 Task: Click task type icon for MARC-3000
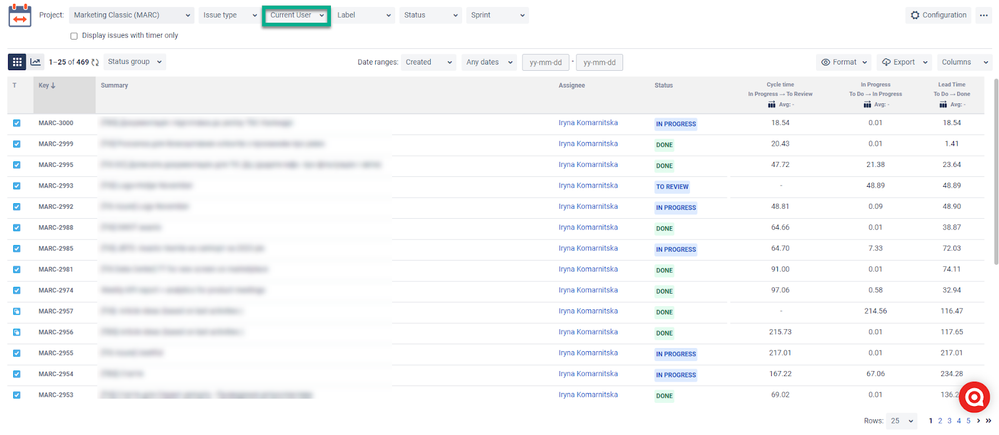[17, 123]
